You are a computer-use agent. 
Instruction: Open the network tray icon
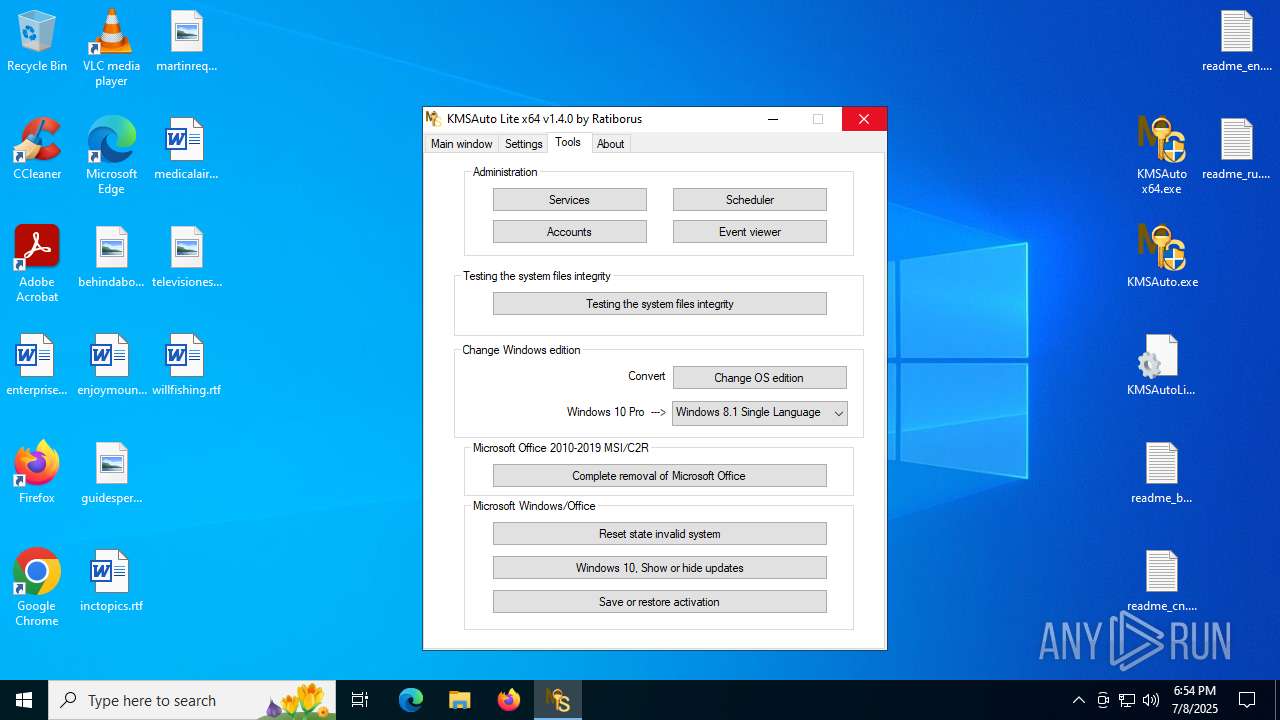pos(1127,700)
